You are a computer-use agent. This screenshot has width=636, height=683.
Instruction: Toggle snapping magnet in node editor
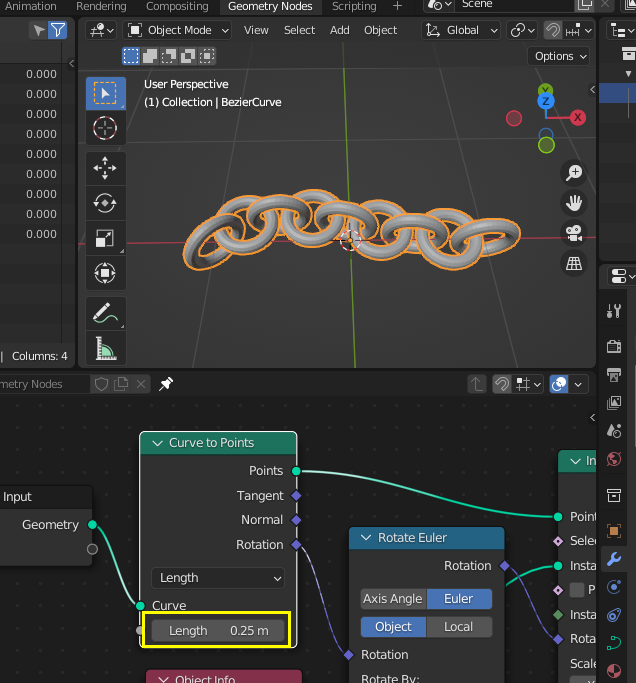[502, 384]
